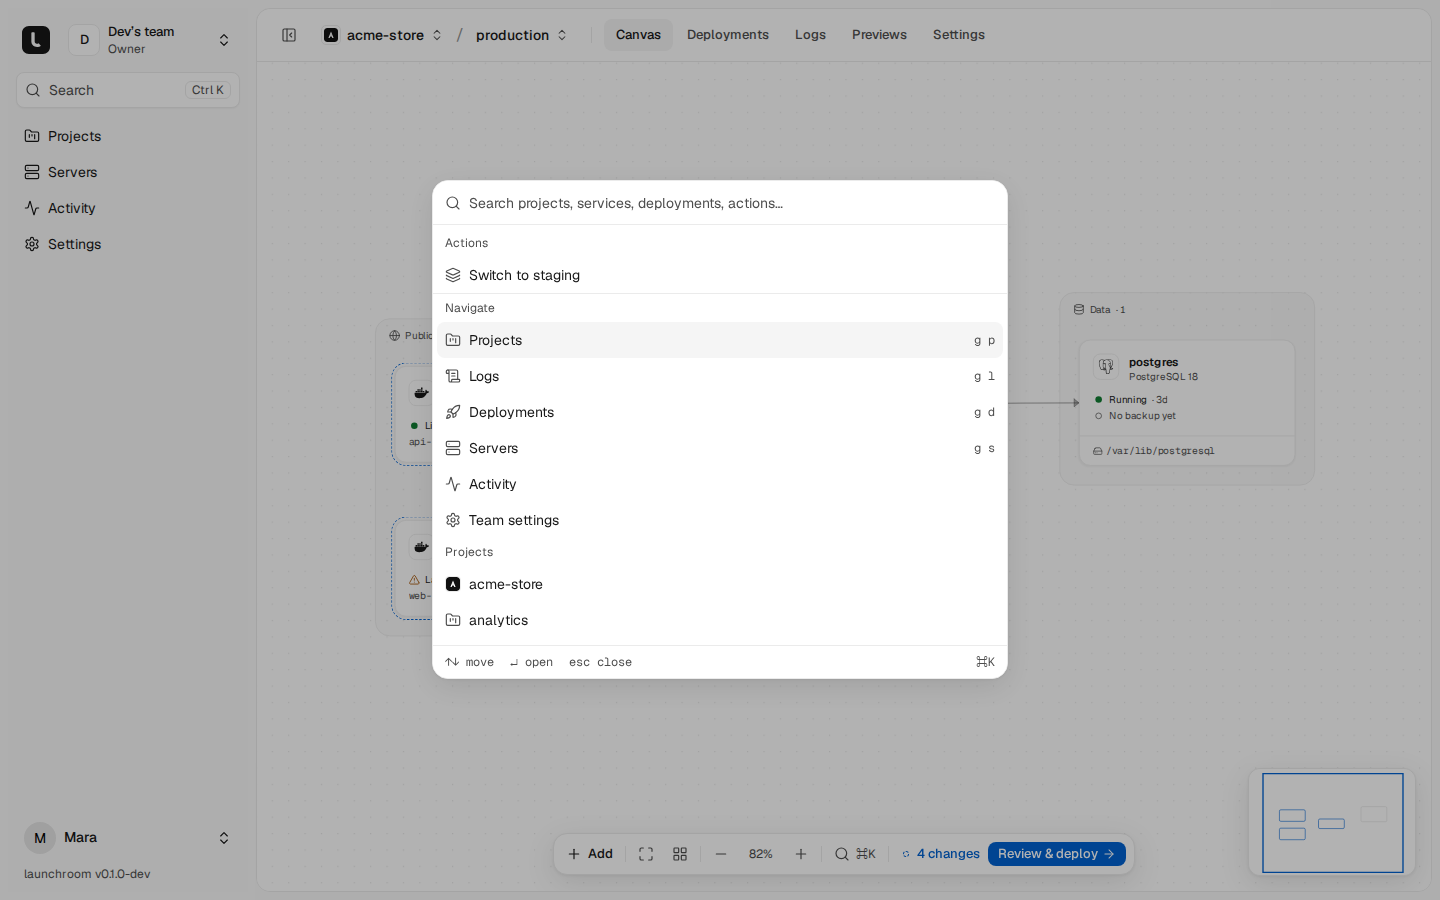Click Review & deploy button
This screenshot has height=900, width=1440.
[1057, 854]
